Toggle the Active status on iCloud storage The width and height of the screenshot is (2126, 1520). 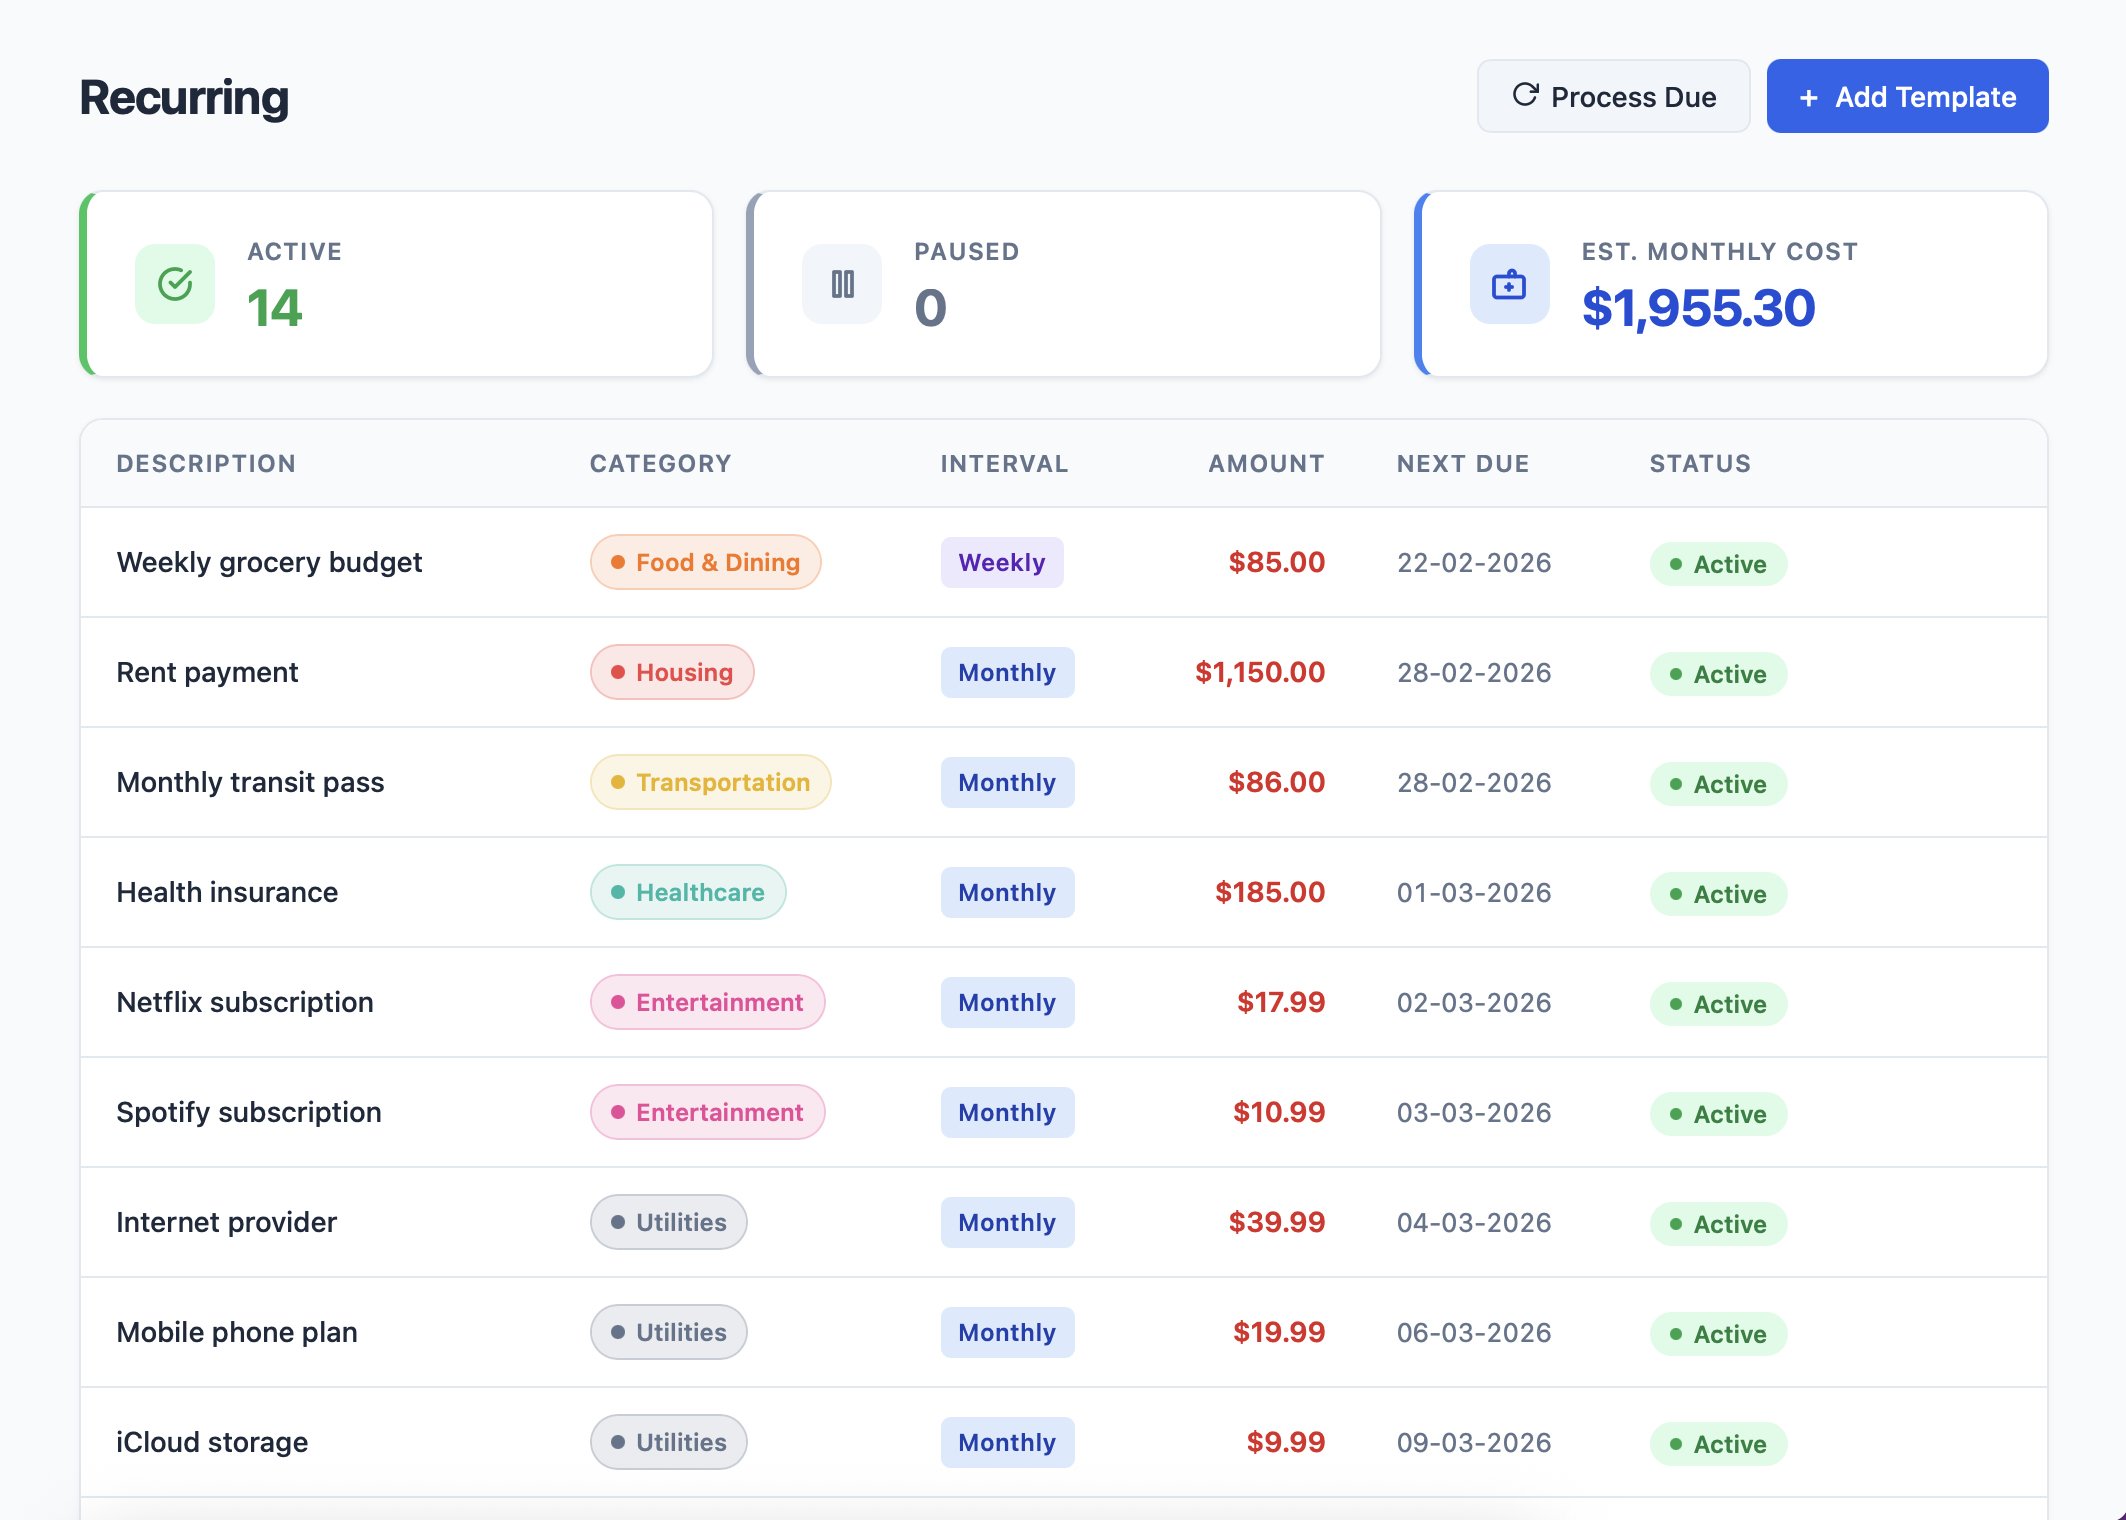(x=1718, y=1443)
